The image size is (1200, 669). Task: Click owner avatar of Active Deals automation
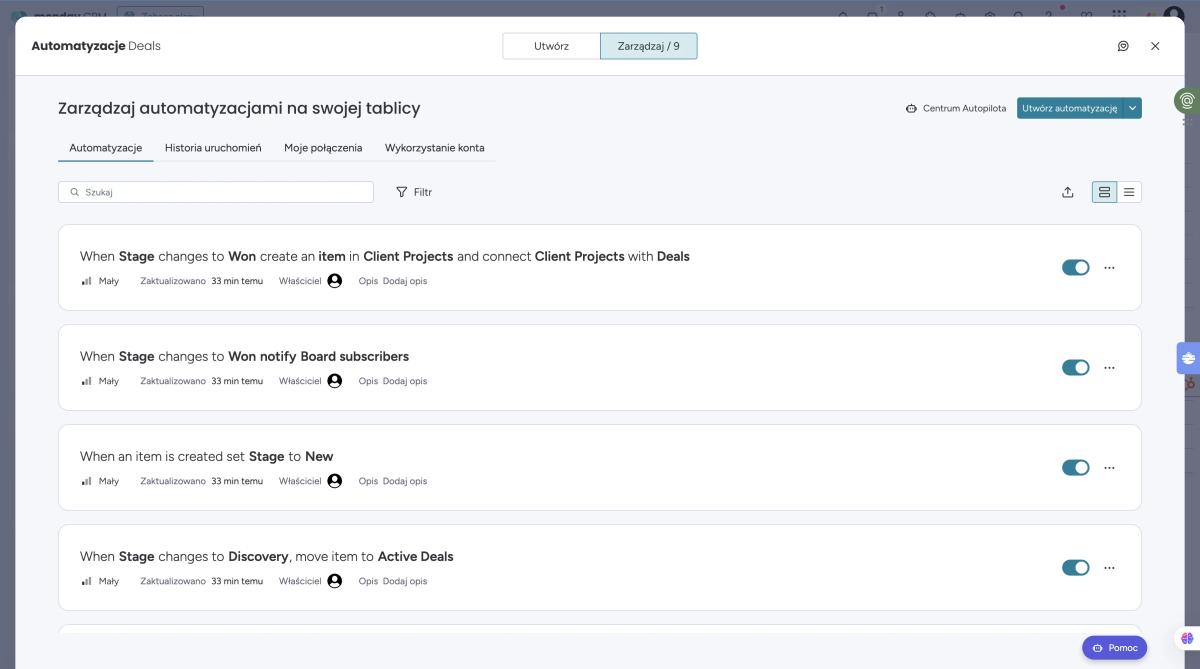click(335, 581)
